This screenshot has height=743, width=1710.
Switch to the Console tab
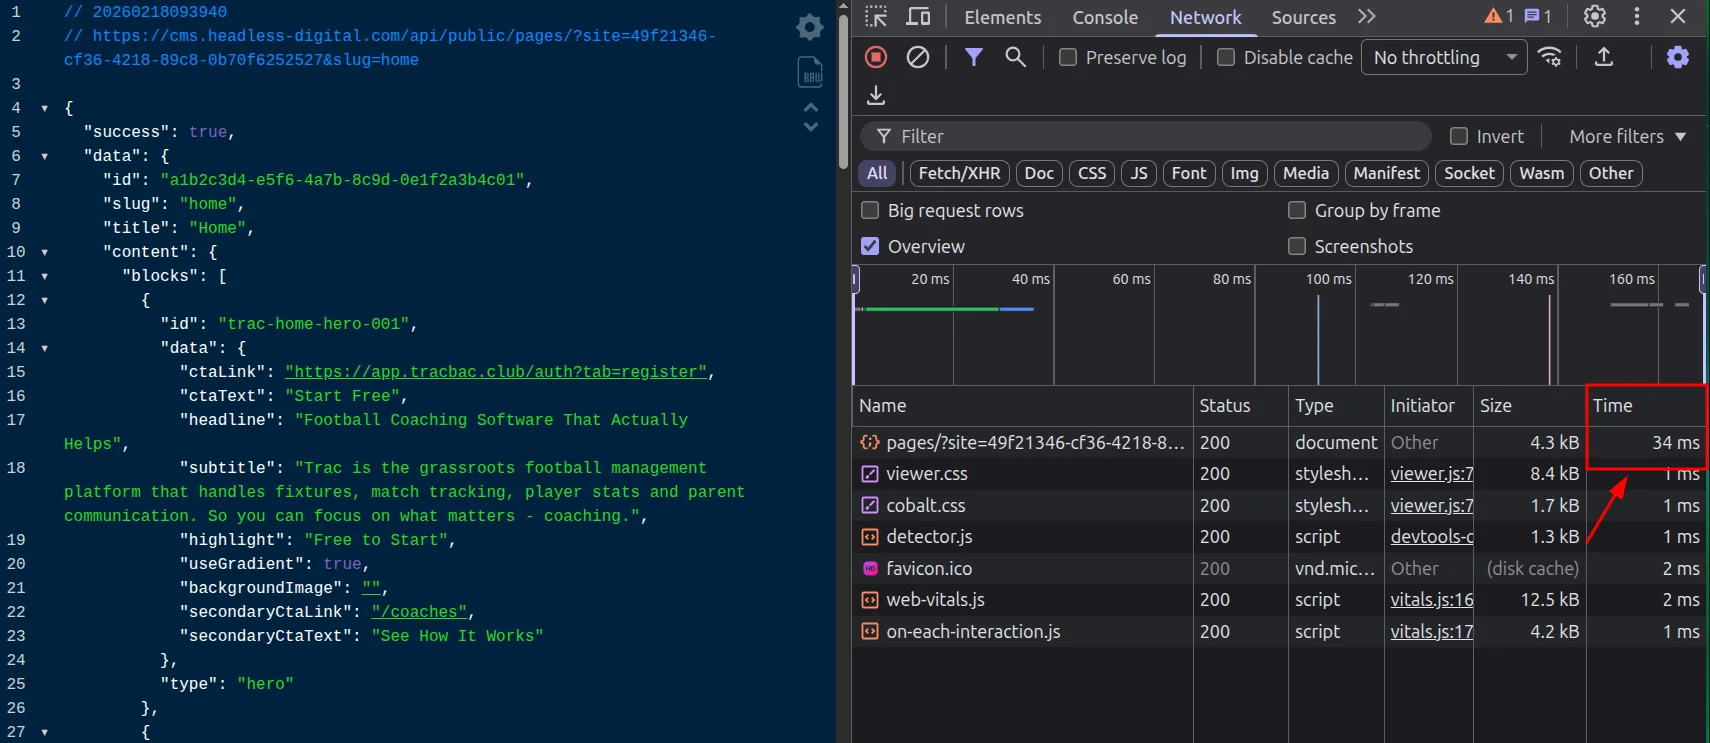(x=1104, y=17)
